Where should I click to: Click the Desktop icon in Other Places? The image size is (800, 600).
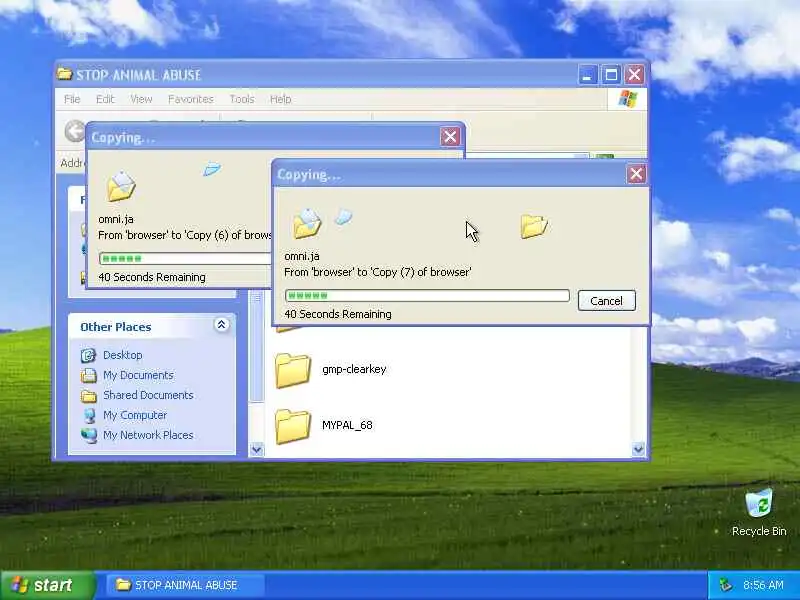(88, 355)
